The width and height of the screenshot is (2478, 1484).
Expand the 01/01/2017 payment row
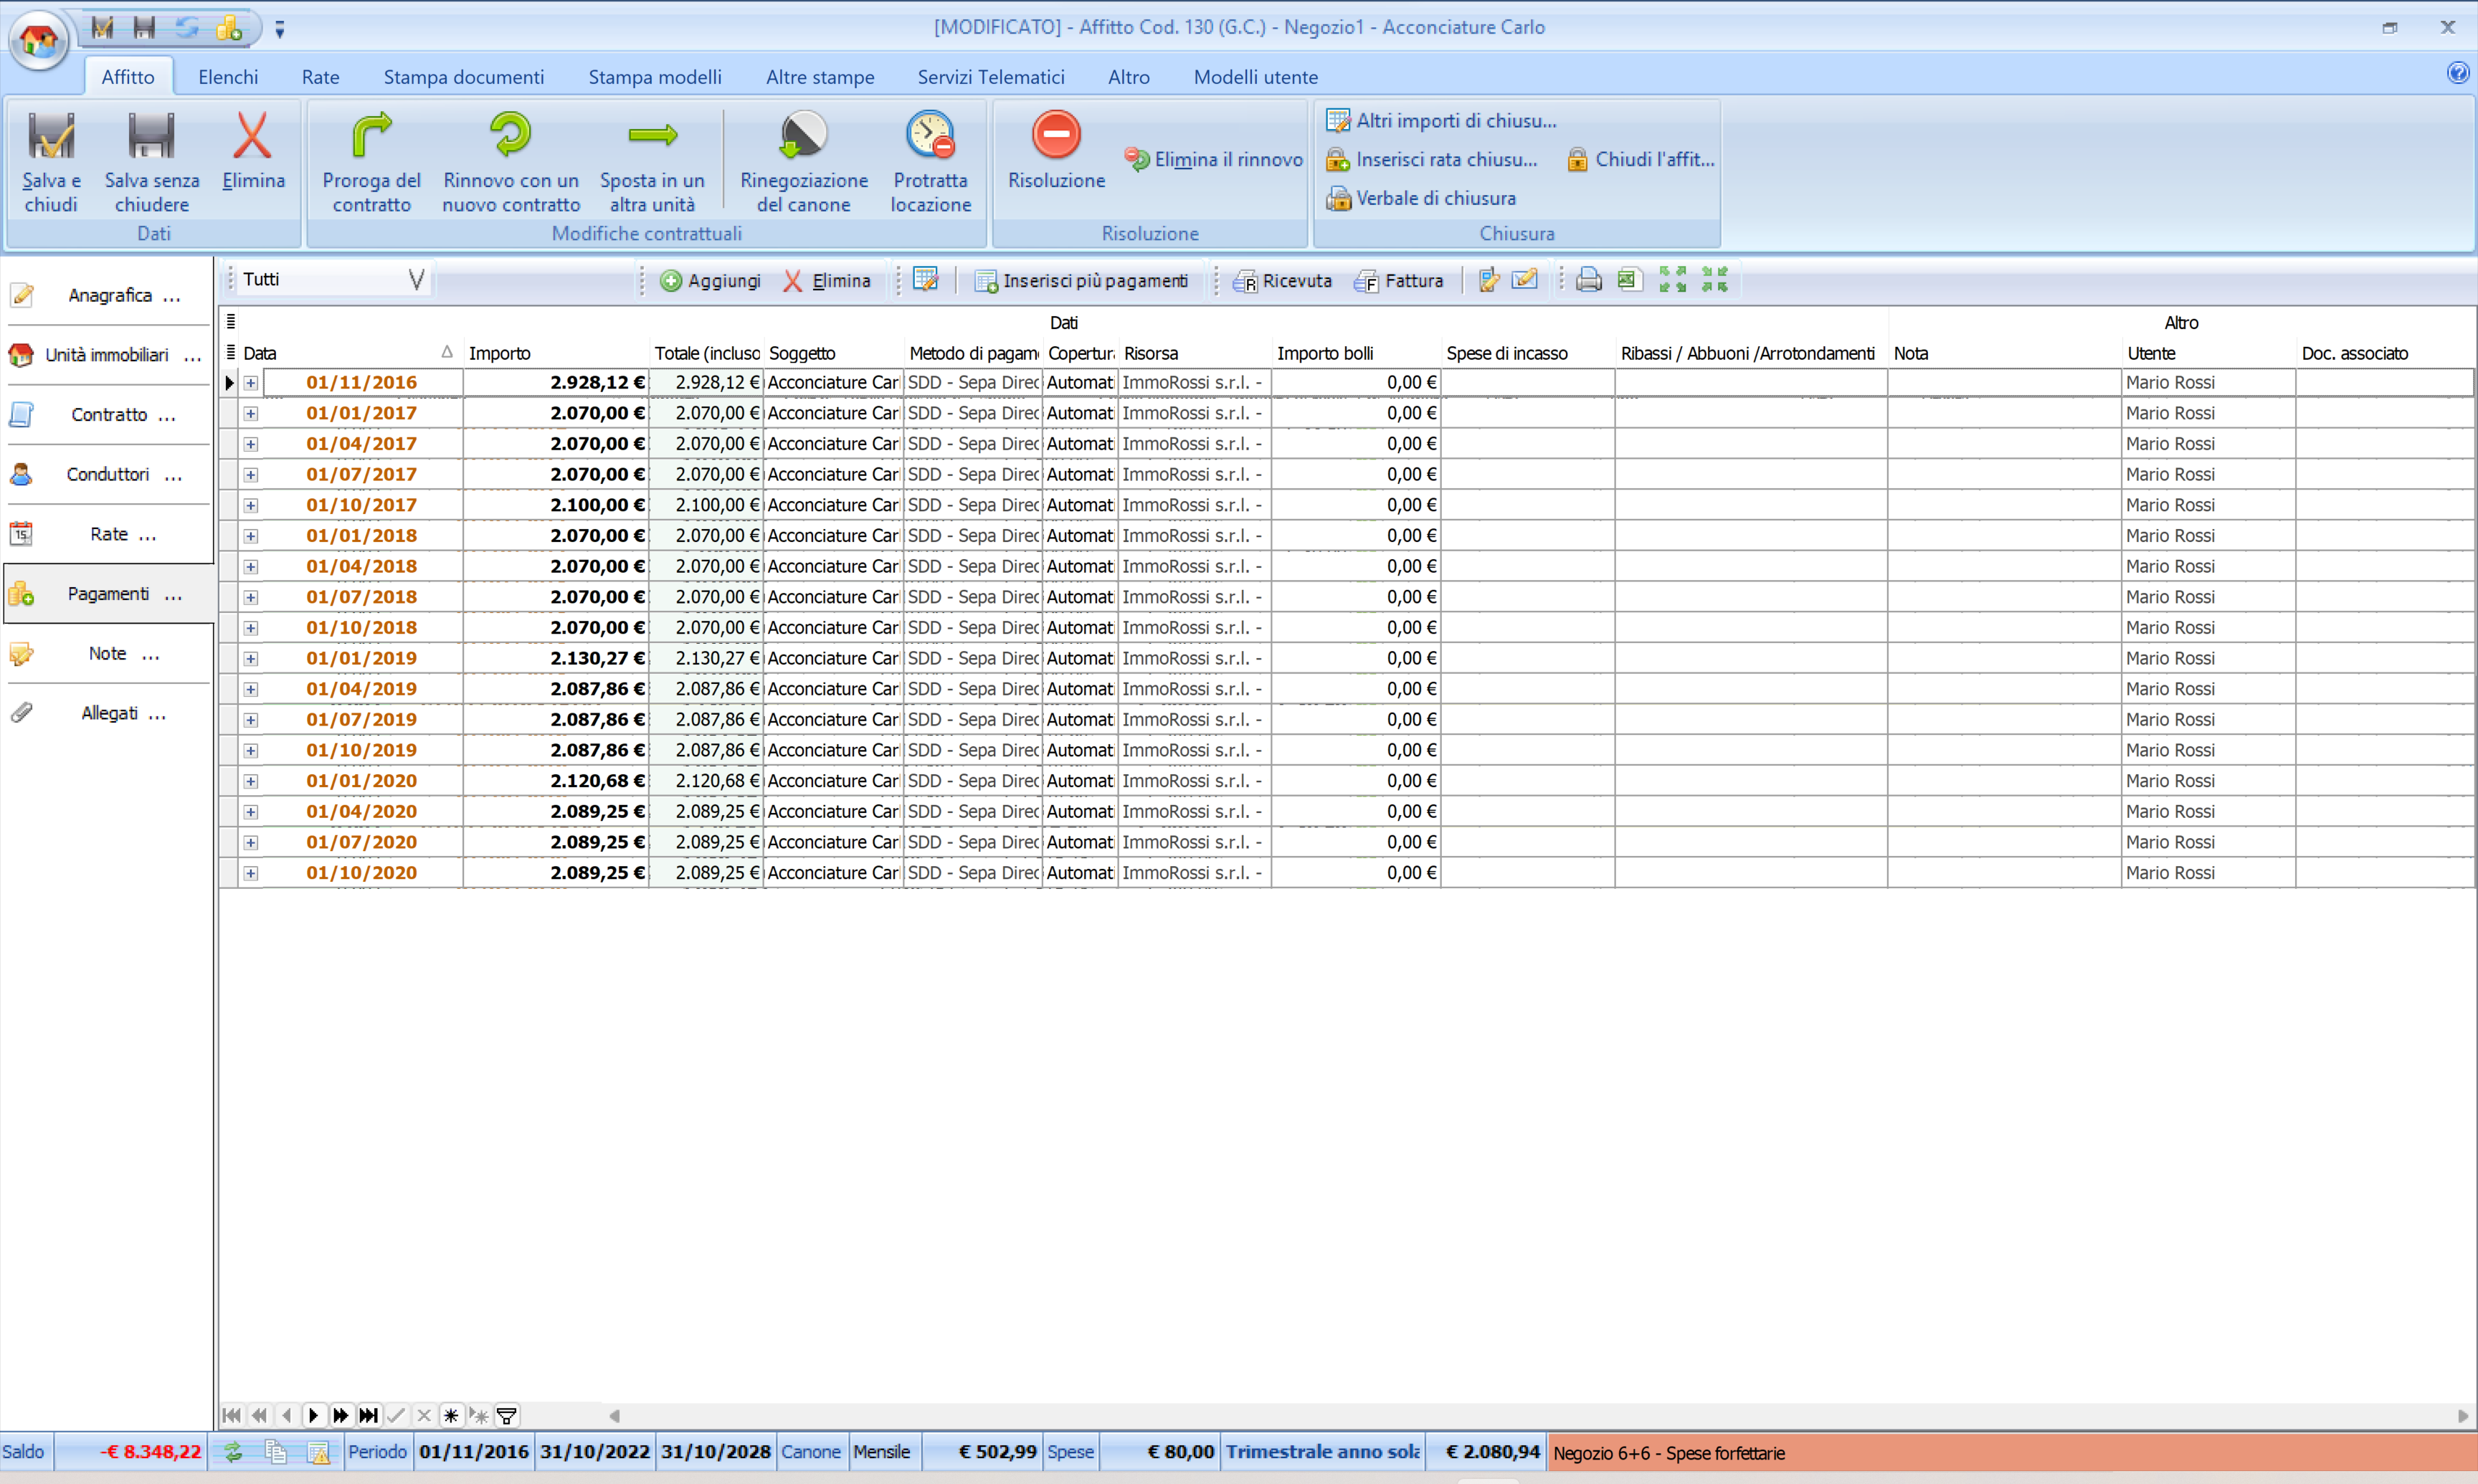[251, 414]
